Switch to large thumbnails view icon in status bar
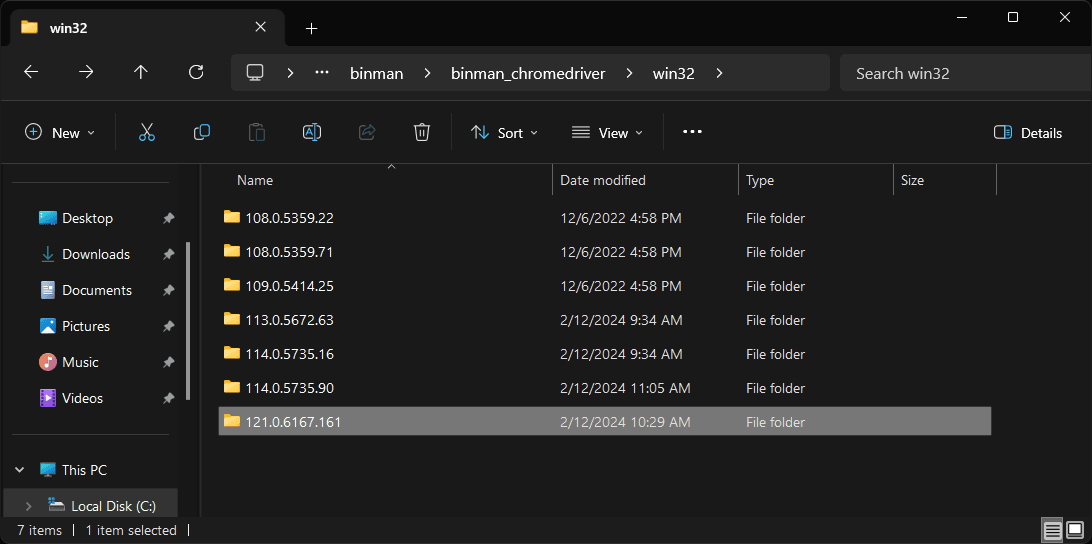 [1073, 530]
